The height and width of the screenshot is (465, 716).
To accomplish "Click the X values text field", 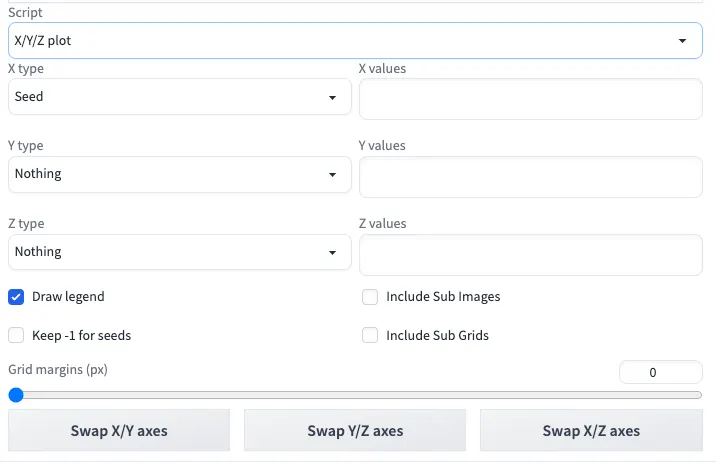I will pyautogui.click(x=530, y=100).
